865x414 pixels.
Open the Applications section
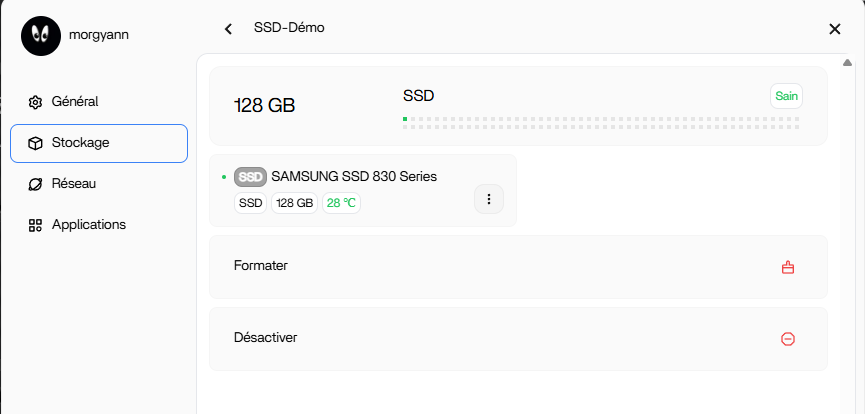(x=89, y=225)
